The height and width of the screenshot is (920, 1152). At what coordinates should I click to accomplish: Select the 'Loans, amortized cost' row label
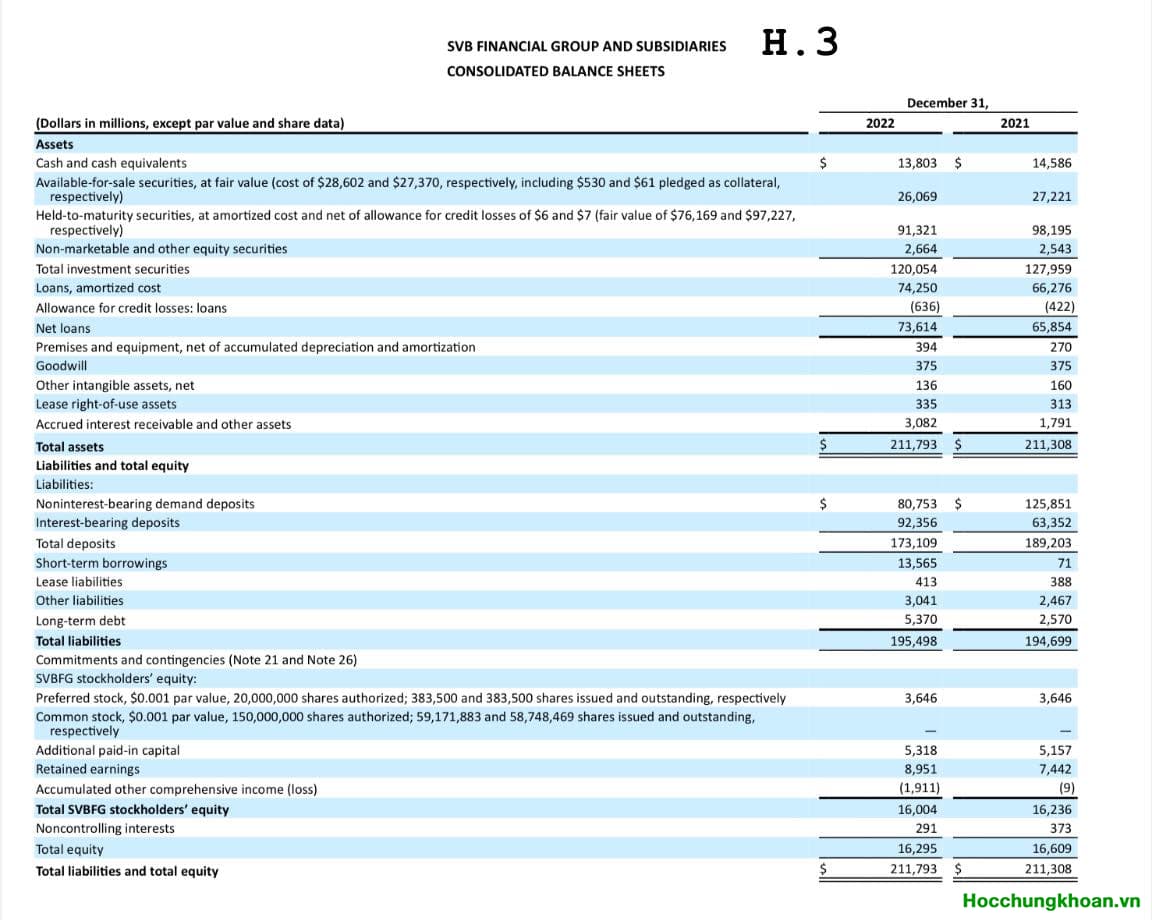(x=98, y=289)
